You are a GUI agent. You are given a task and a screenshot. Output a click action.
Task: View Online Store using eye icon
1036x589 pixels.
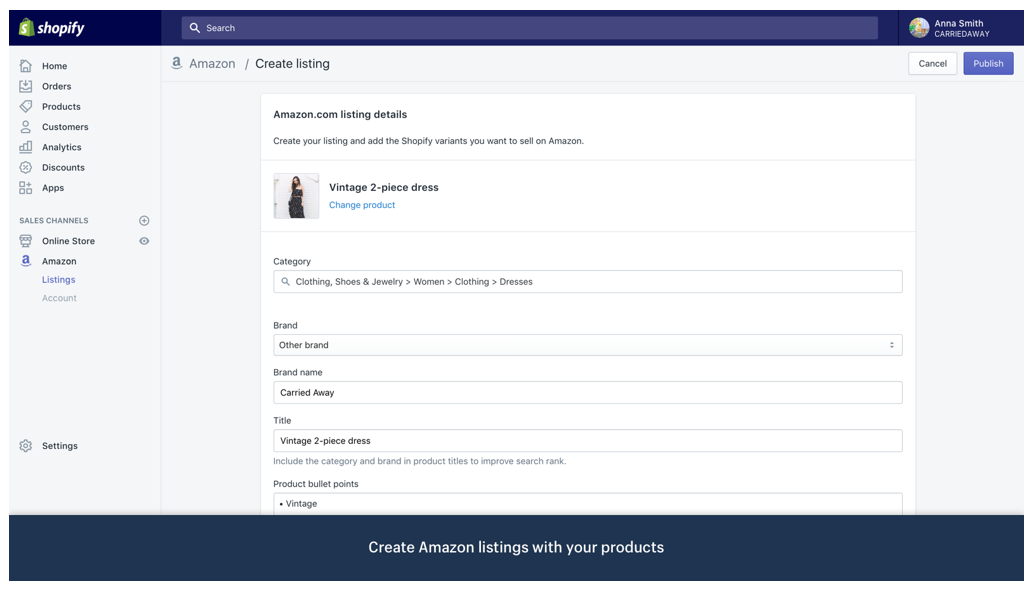pos(144,241)
